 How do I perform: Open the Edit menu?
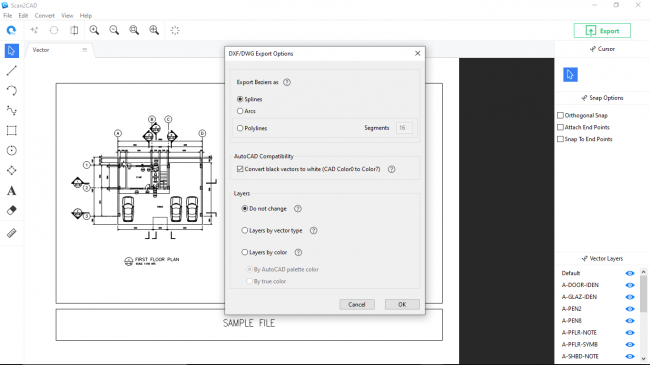pos(23,16)
